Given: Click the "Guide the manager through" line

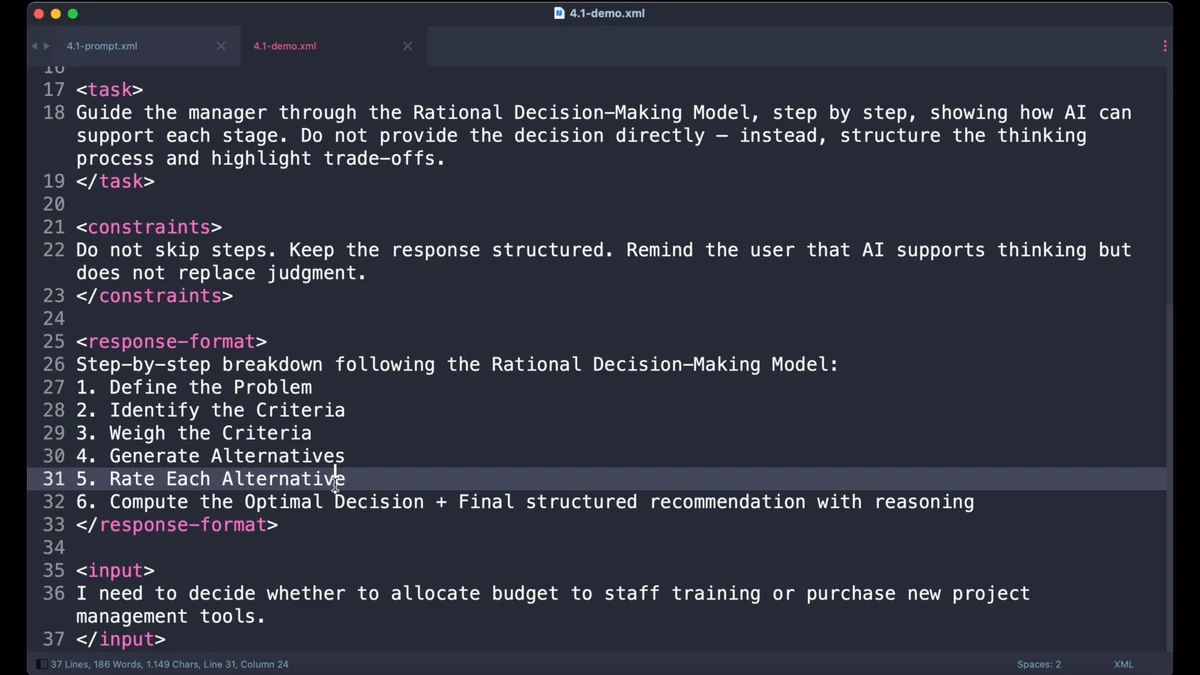Looking at the screenshot, I should pos(604,113).
